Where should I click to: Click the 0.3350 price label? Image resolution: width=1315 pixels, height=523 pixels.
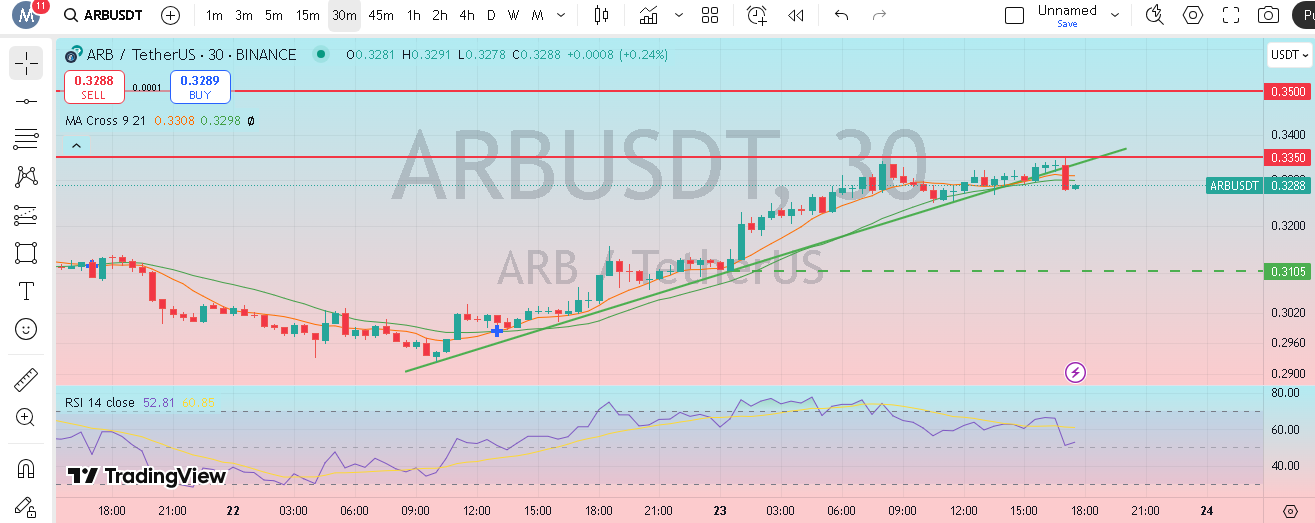coord(1288,157)
